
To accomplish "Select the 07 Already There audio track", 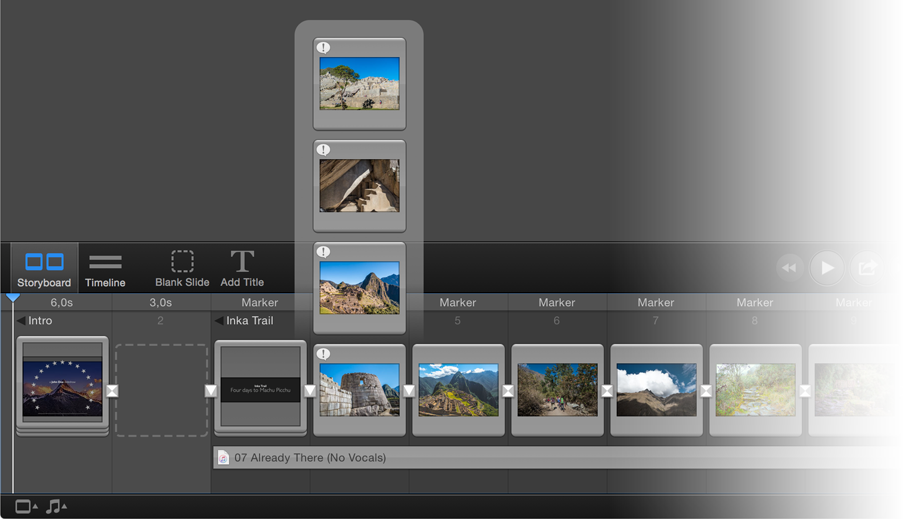I will (556, 458).
